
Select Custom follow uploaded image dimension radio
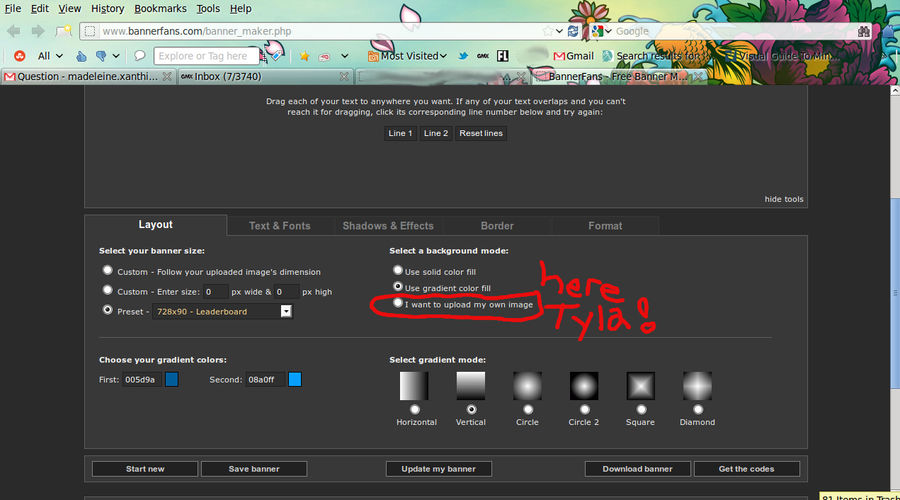point(107,270)
